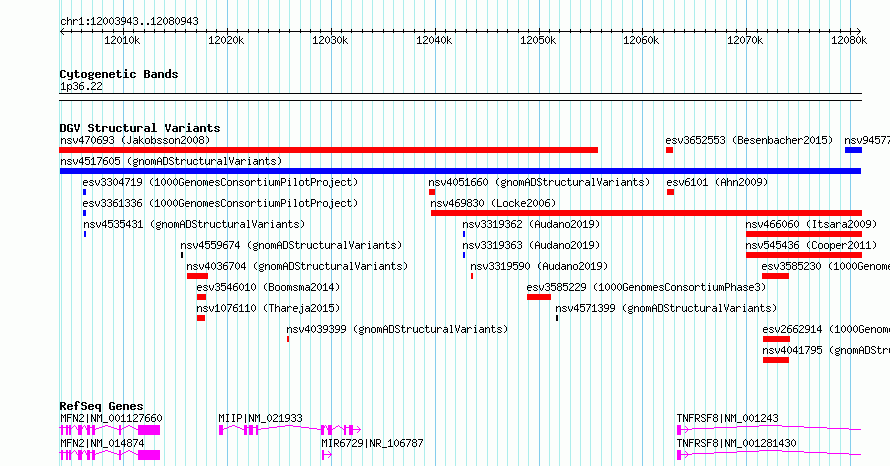Click the 12020k ruler tick label
The height and width of the screenshot is (466, 890).
226,40
